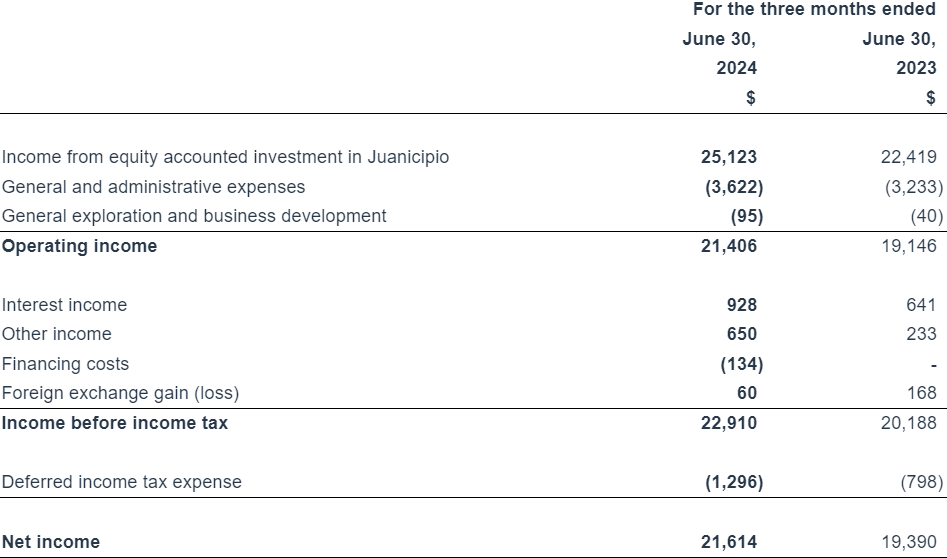The height and width of the screenshot is (558, 947).
Task: Click the Foreign exchange gain (loss) label
Action: [x=120, y=393]
